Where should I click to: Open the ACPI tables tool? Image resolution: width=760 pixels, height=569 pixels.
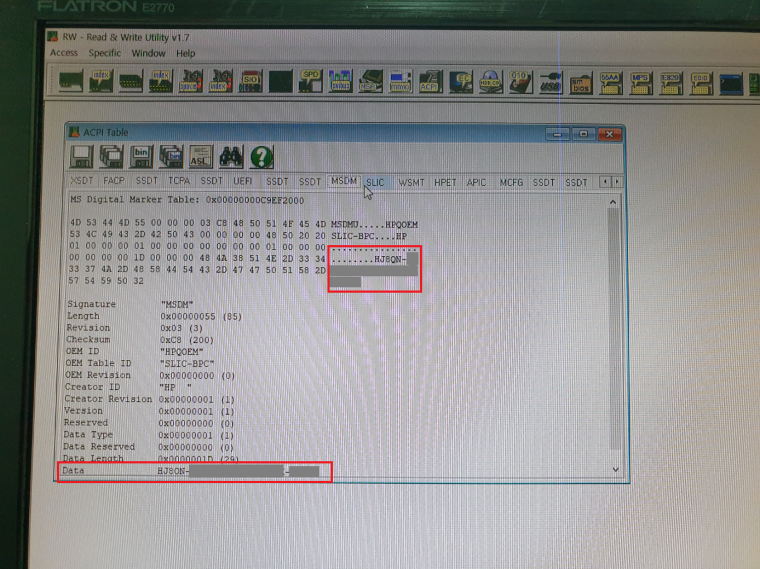(x=430, y=81)
